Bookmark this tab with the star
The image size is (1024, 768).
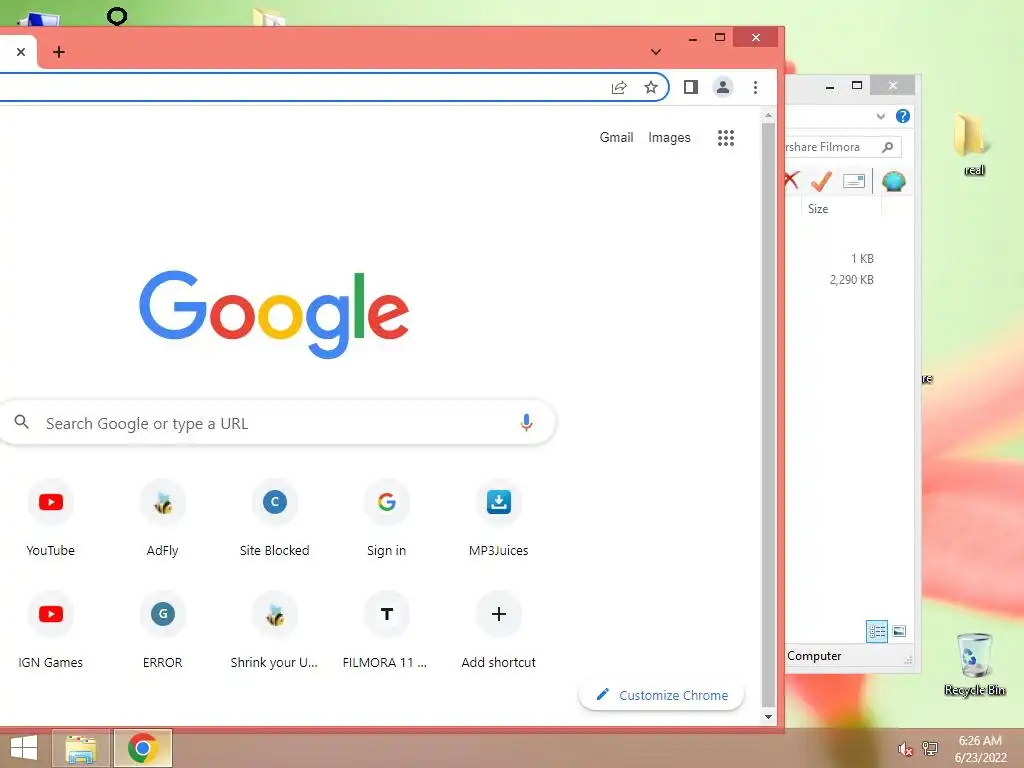[x=650, y=88]
